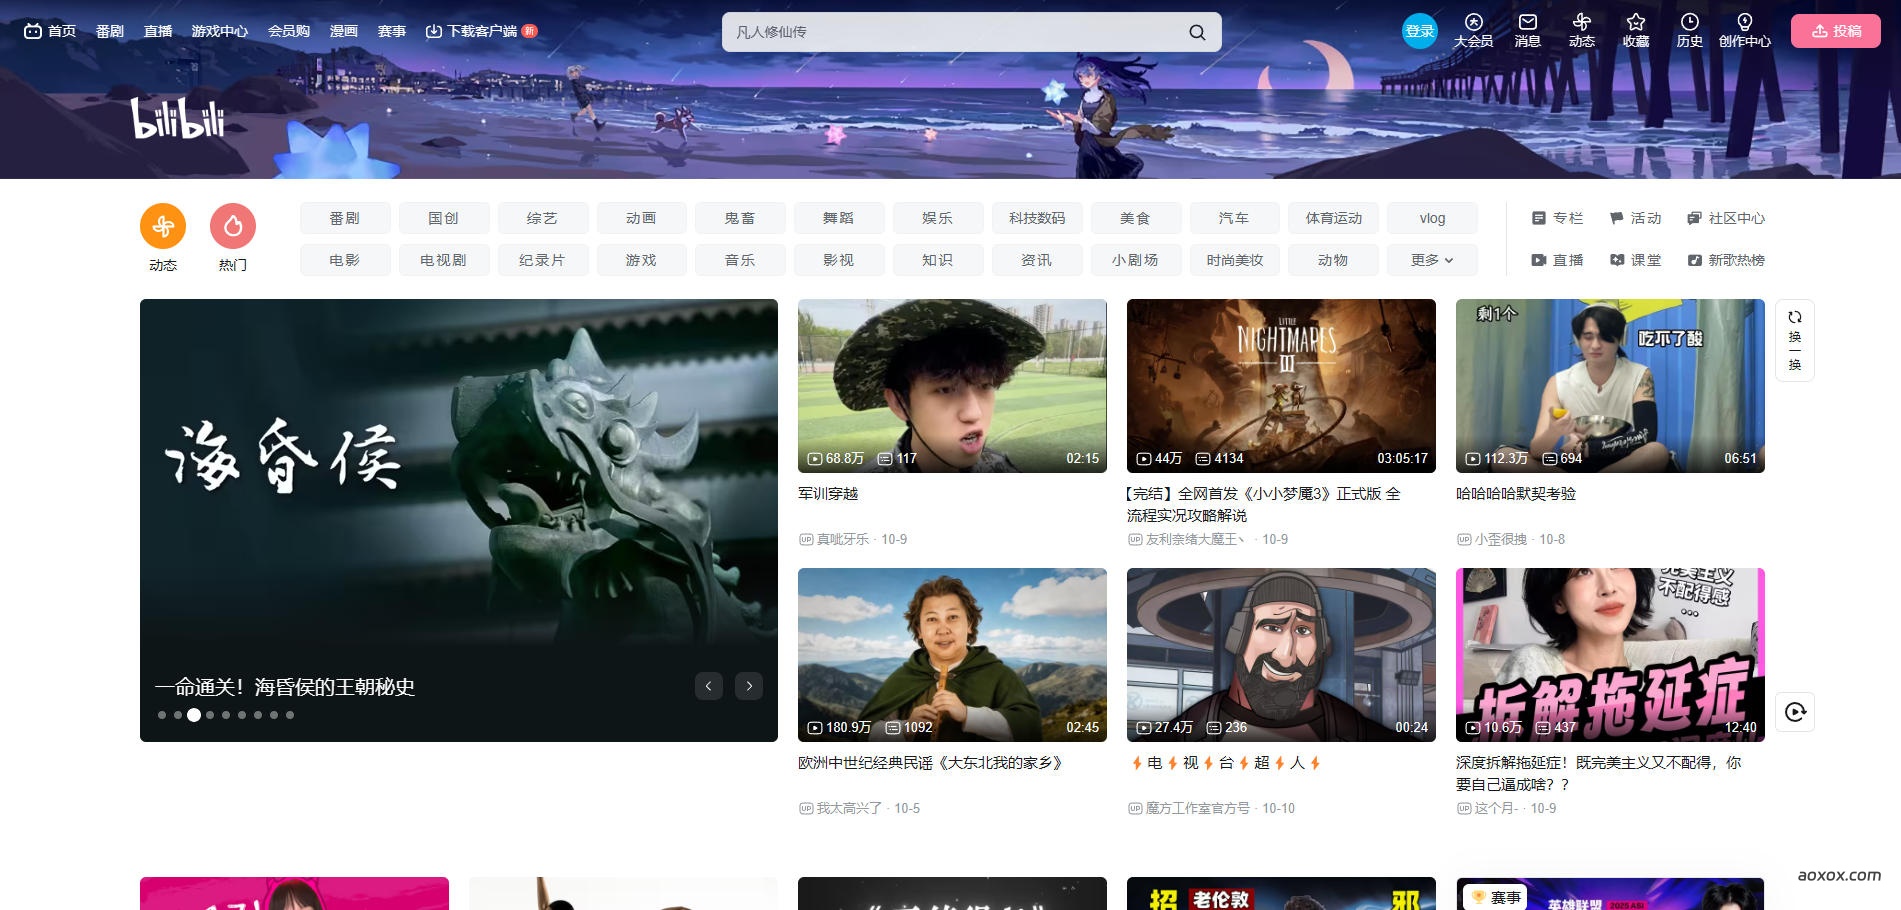Image resolution: width=1901 pixels, height=910 pixels.
Task: Click the 热门 flame icon
Action: coord(233,227)
